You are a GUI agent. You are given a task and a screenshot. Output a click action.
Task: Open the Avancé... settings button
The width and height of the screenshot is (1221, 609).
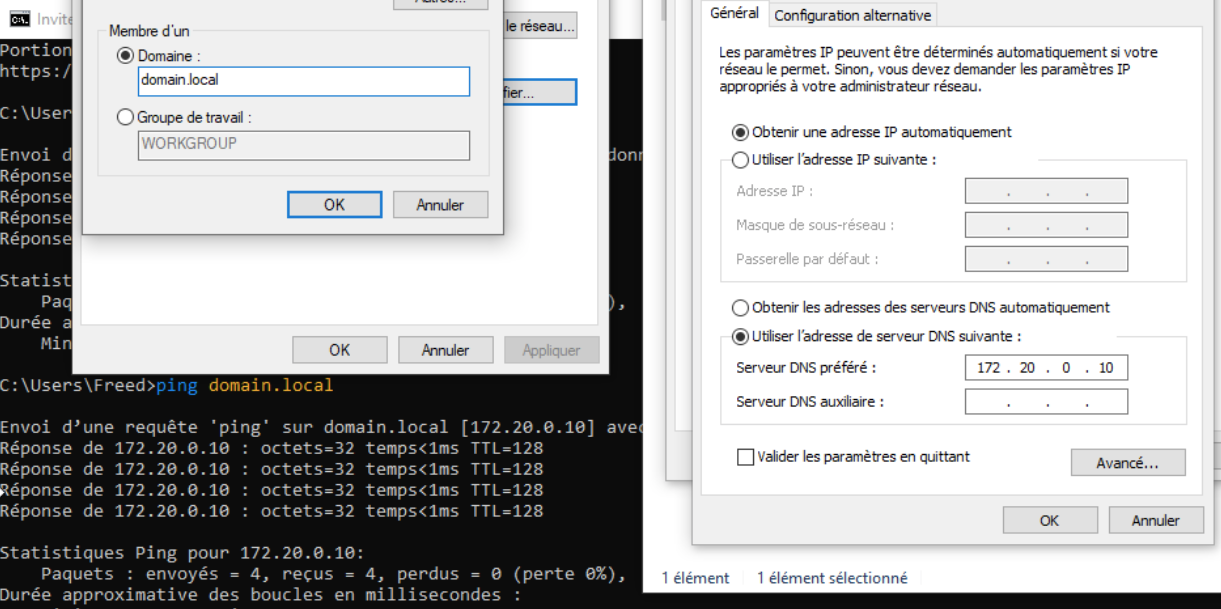click(x=1127, y=463)
